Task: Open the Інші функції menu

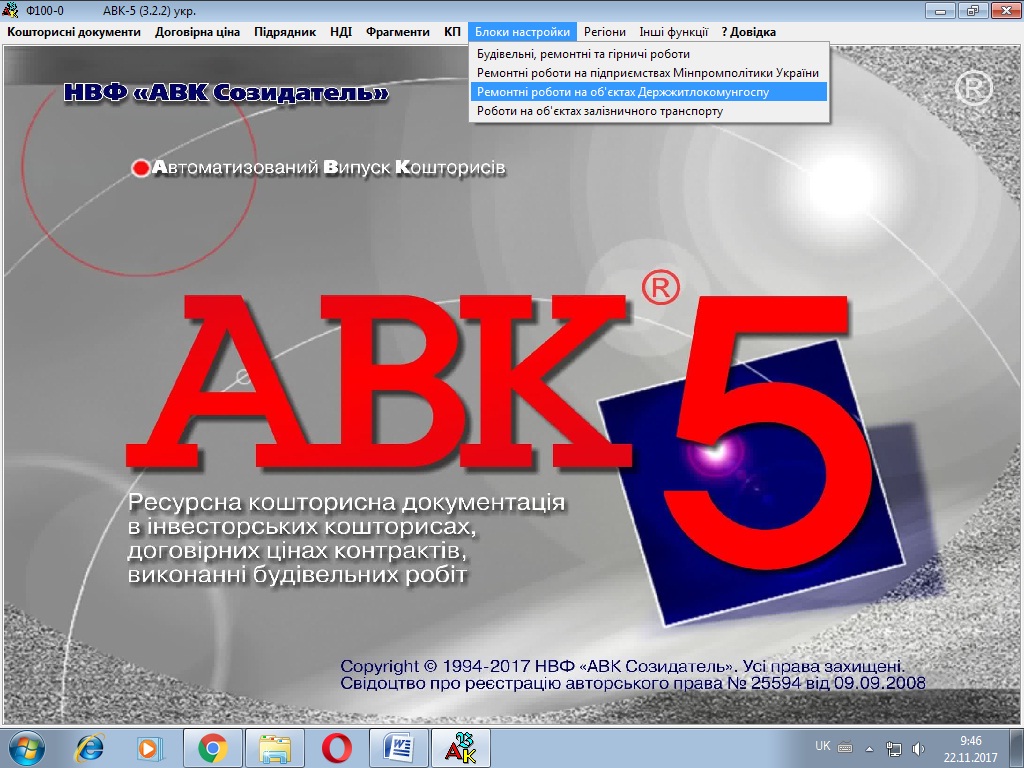Action: 673,32
